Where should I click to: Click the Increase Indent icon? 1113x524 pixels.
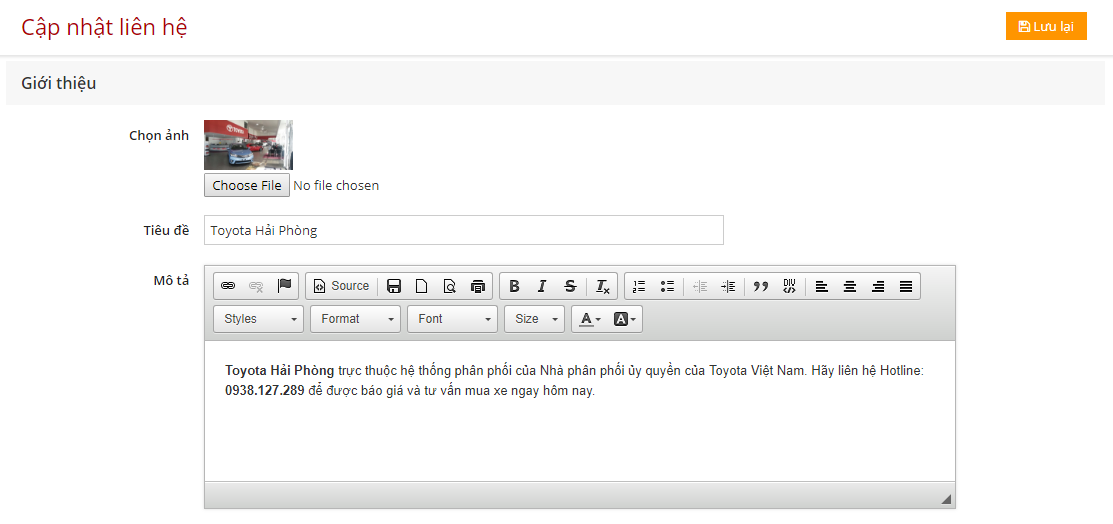pyautogui.click(x=728, y=285)
